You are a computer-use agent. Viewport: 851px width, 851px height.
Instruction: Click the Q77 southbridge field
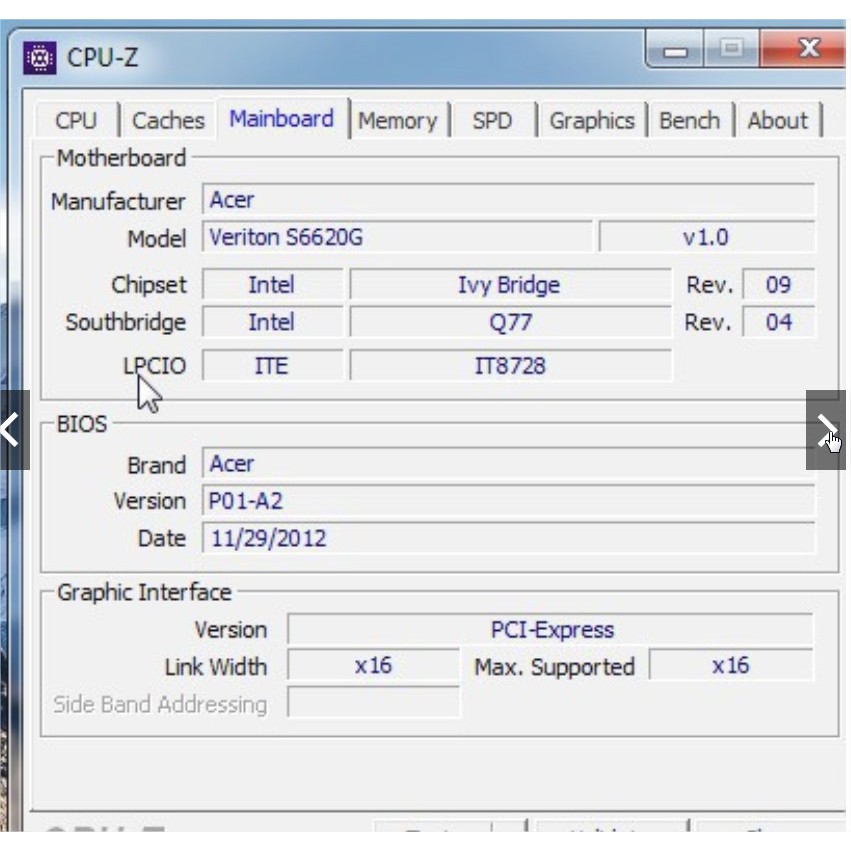point(509,323)
